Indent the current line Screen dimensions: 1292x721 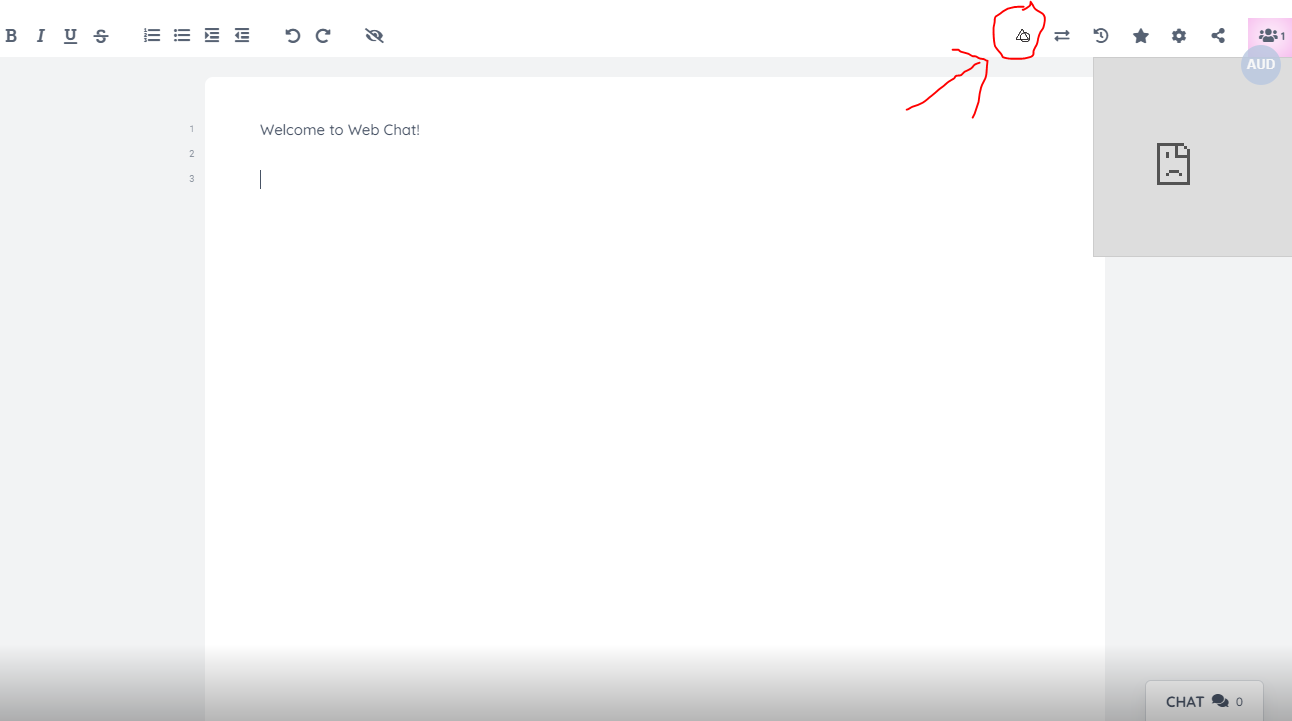212,35
